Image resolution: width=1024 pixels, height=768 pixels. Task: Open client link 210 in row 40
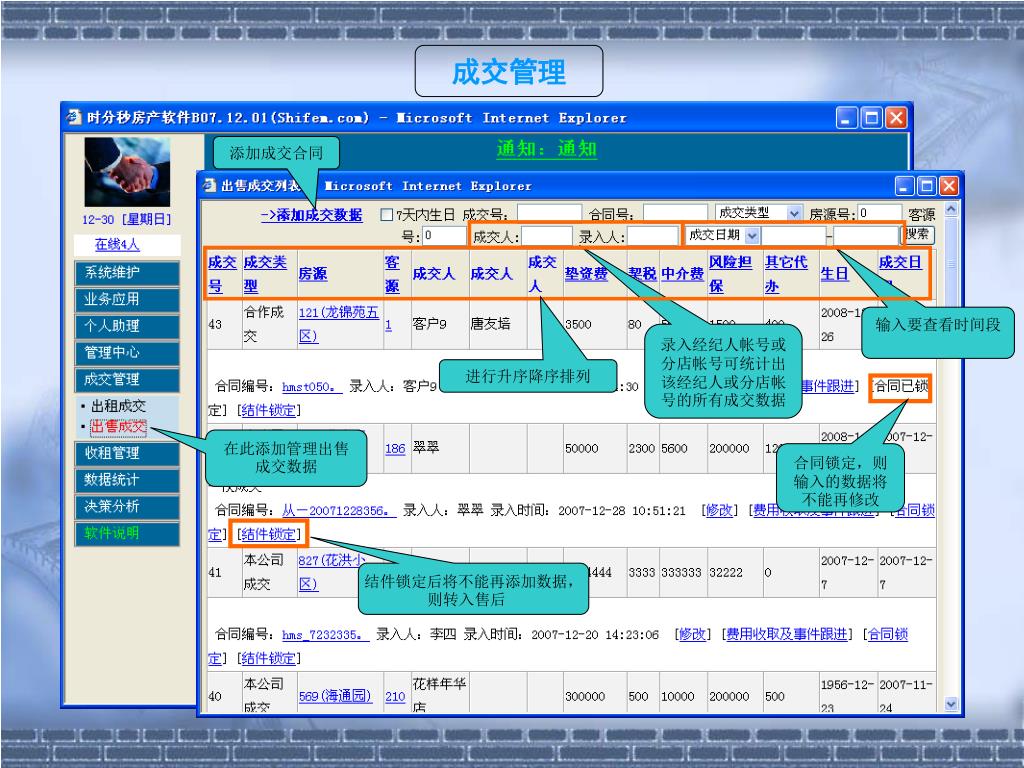pyautogui.click(x=395, y=697)
